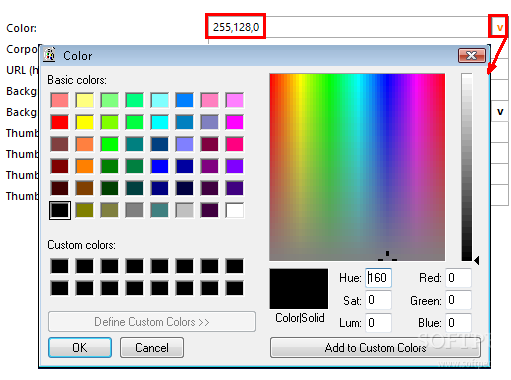Select the hot pink basic color

235,144
